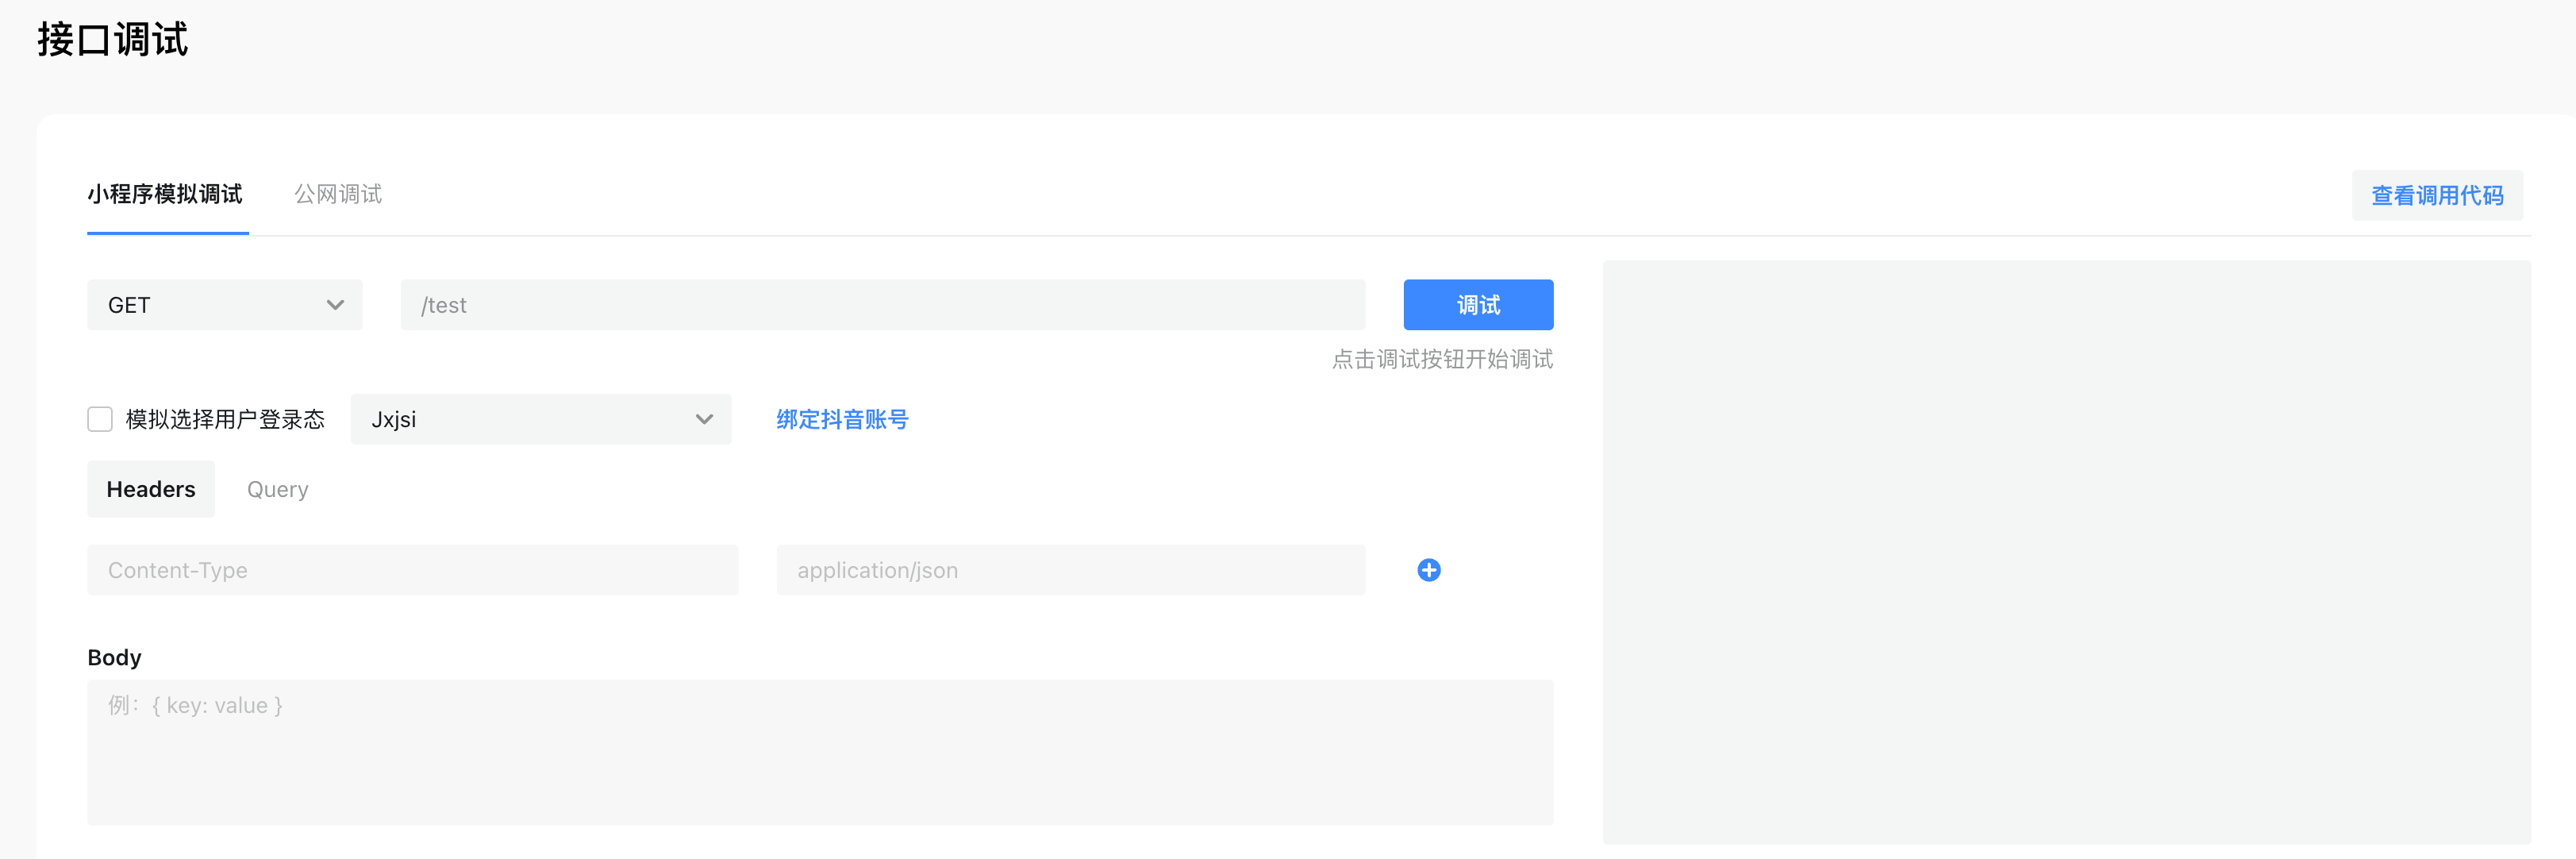Click the application/json header value field

pyautogui.click(x=1070, y=570)
